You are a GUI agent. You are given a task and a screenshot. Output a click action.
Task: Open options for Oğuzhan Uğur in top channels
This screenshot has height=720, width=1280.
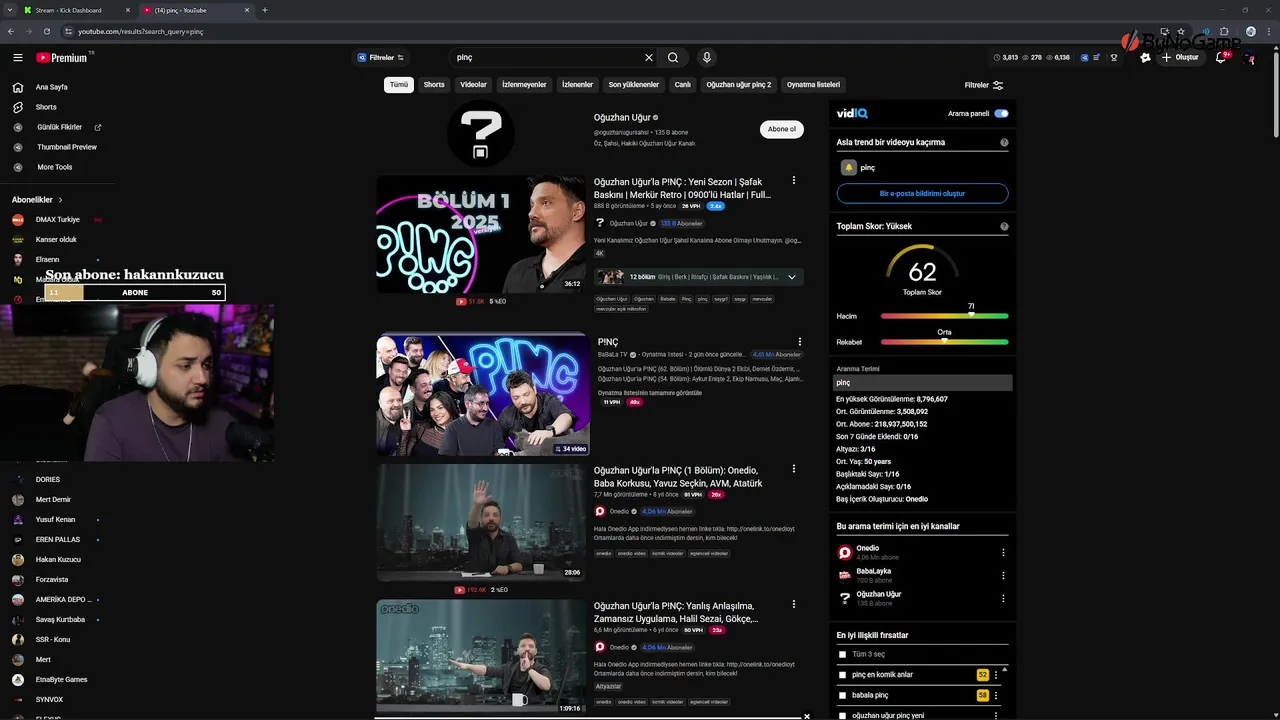point(1003,598)
